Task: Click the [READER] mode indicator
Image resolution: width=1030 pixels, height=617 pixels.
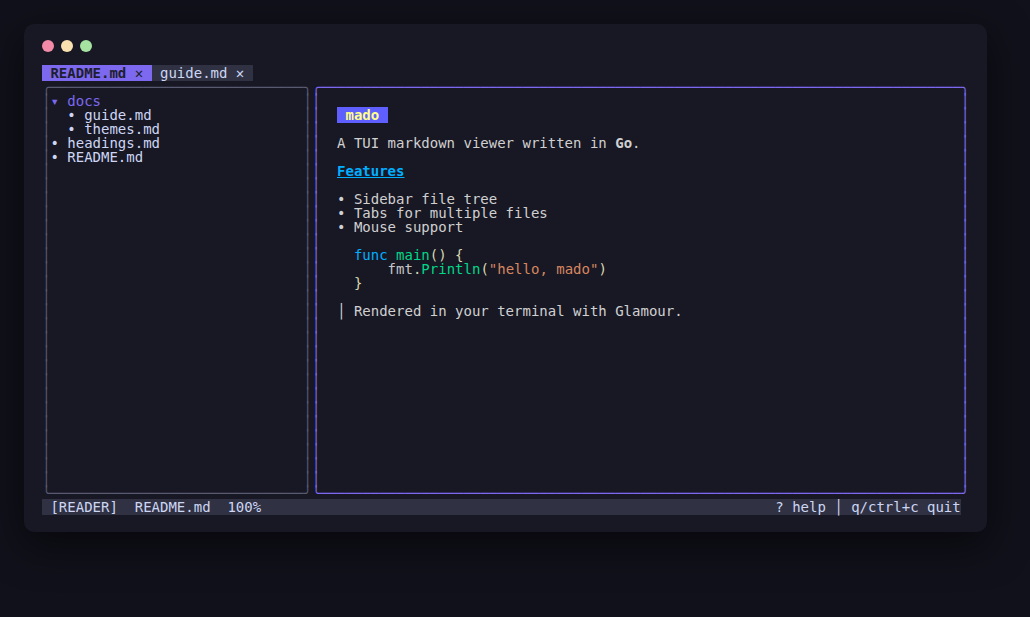Action: click(84, 507)
